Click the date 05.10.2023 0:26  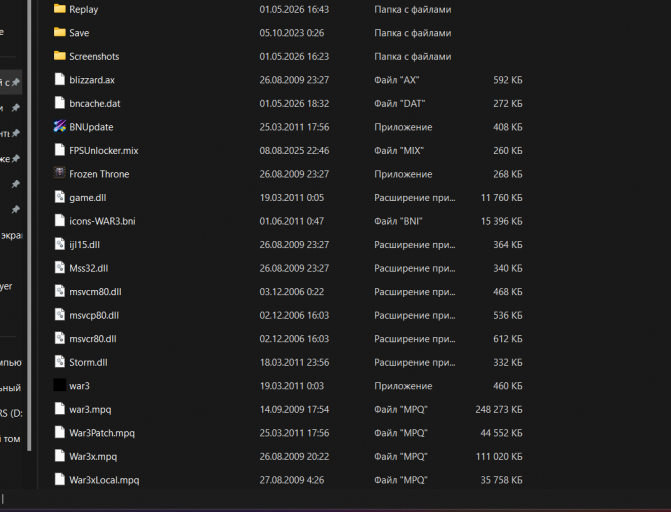(292, 33)
